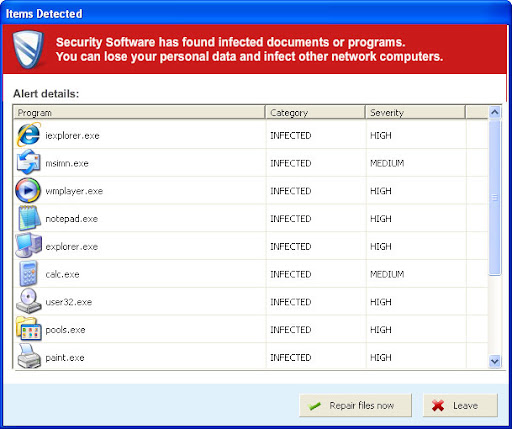
Task: Click HIGH severity in the user32.exe row
Action: (381, 302)
